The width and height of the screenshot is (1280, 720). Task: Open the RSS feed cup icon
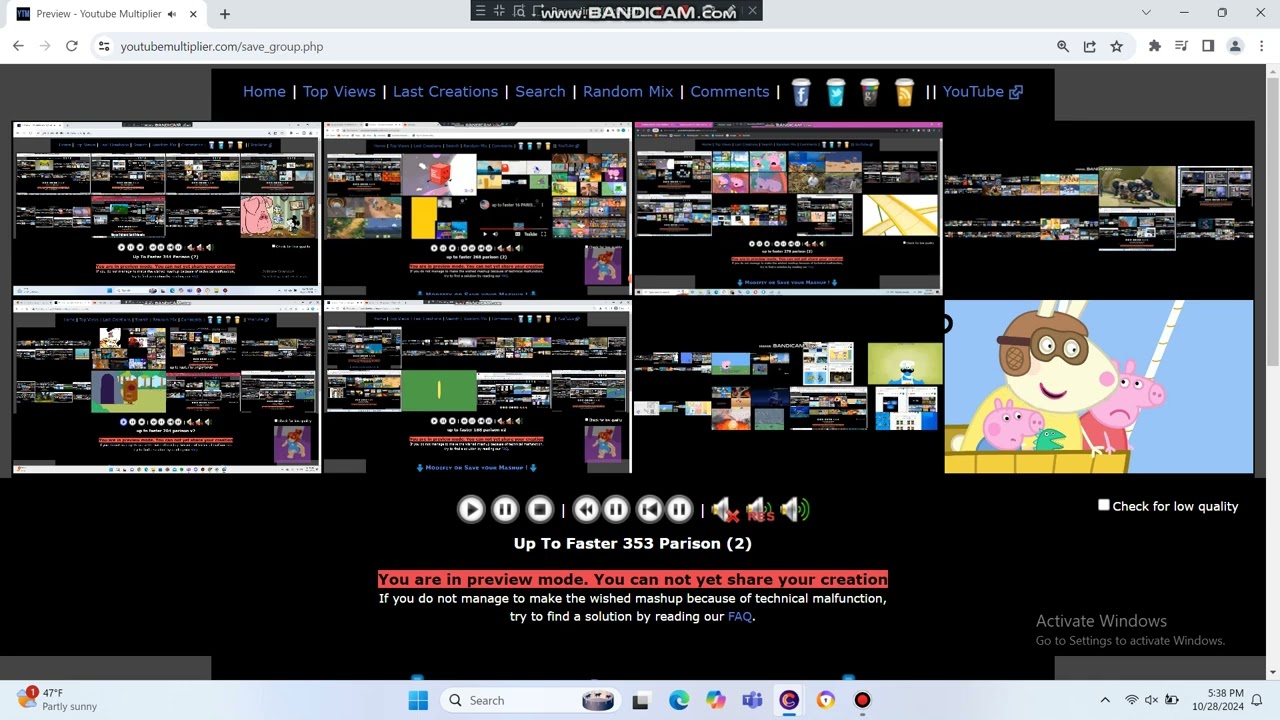click(904, 92)
